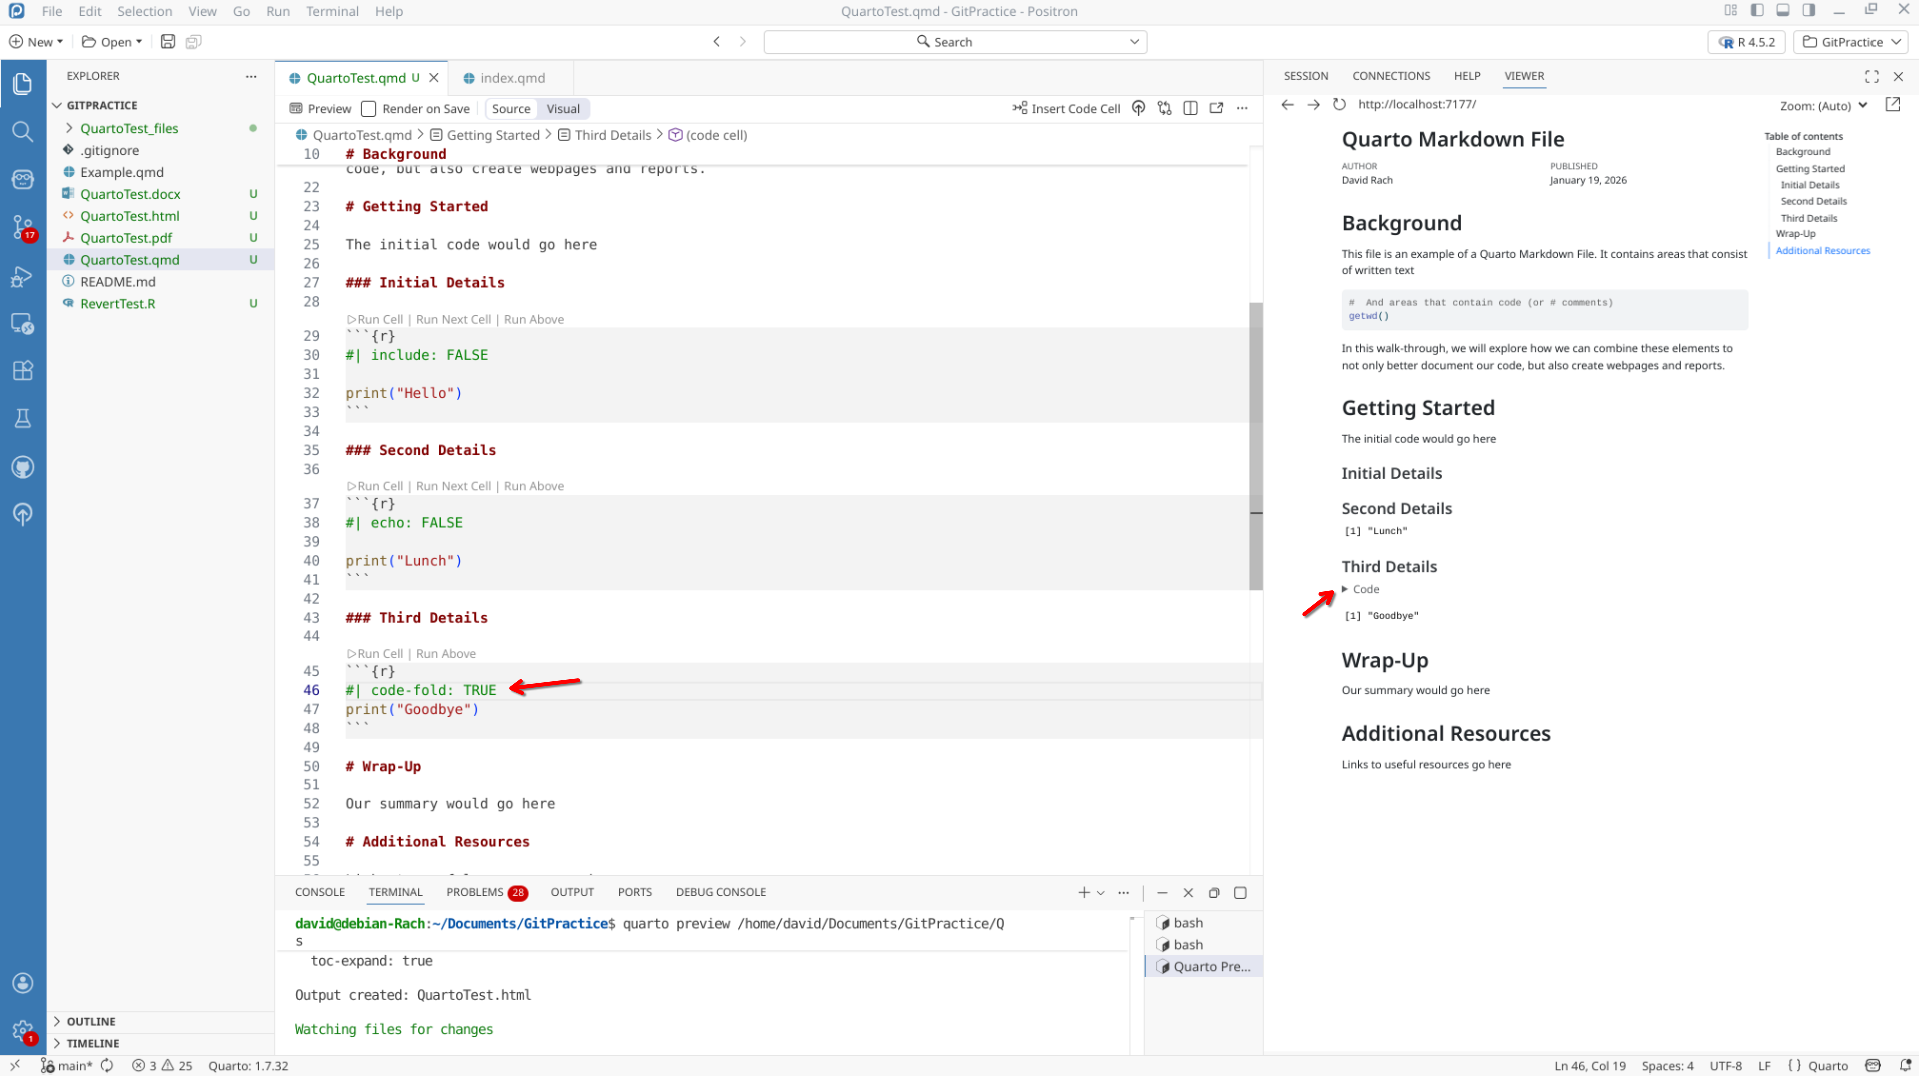Click Additional Resources in table of contents

click(x=1822, y=251)
